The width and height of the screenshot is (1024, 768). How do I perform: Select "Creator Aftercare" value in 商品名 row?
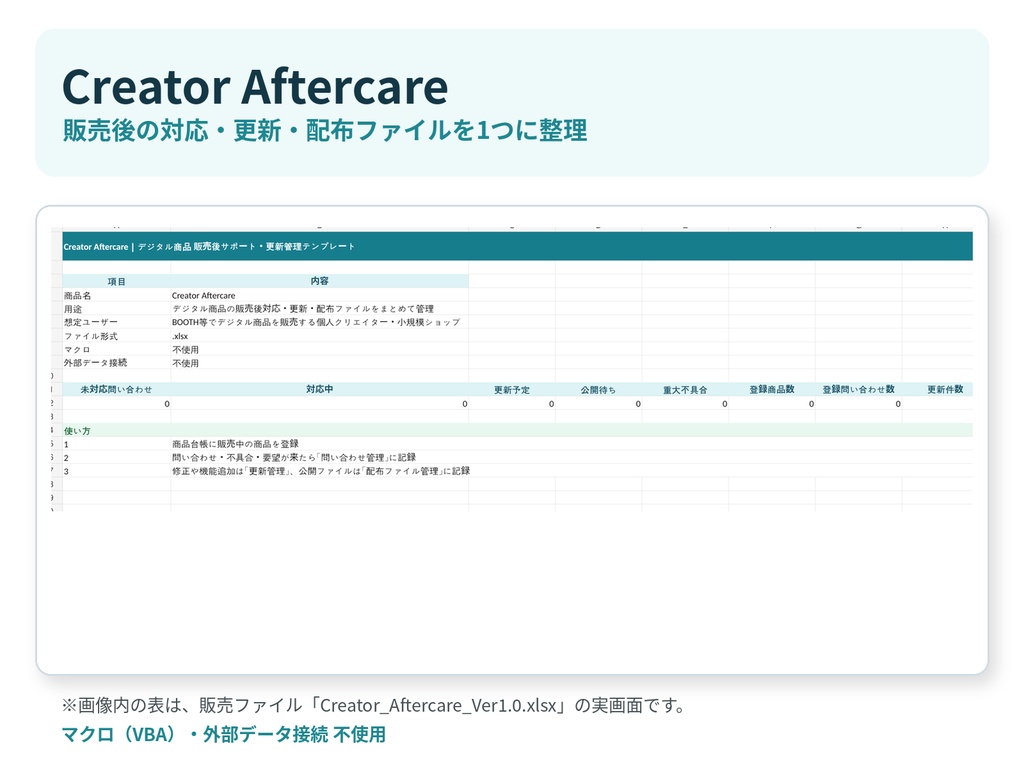(319, 295)
